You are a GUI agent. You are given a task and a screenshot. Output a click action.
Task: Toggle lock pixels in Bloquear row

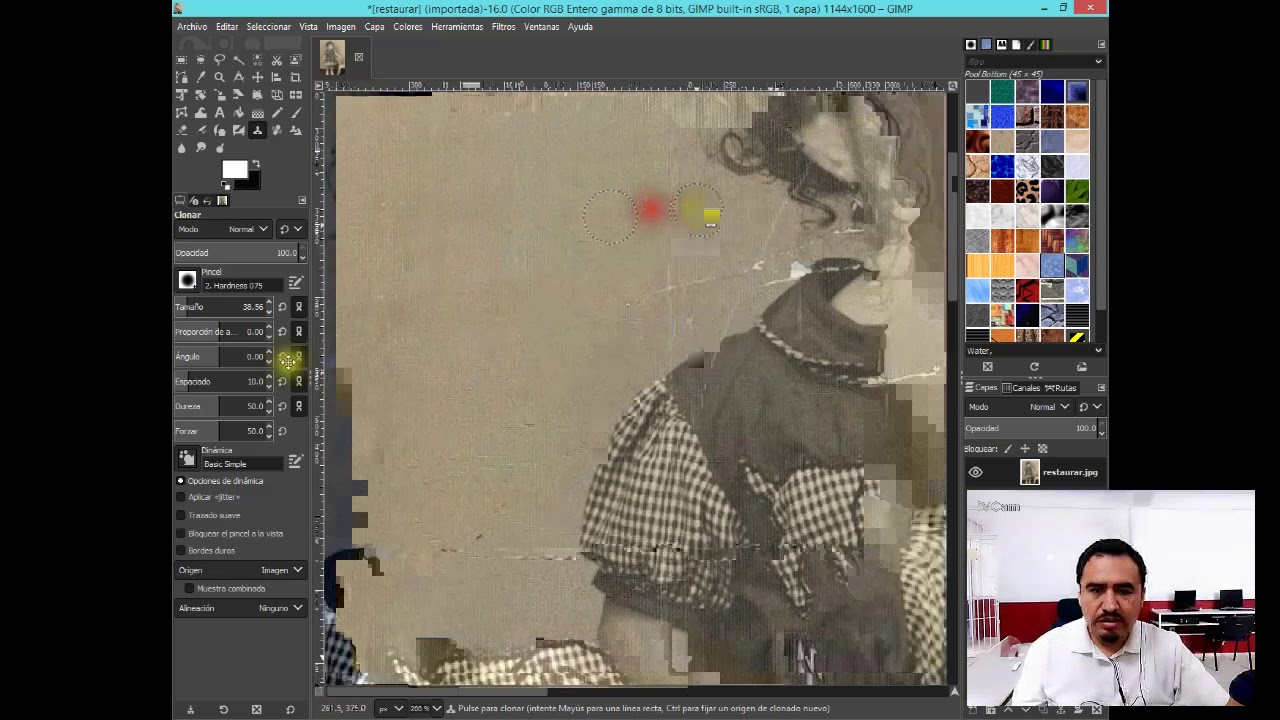[x=1007, y=449]
